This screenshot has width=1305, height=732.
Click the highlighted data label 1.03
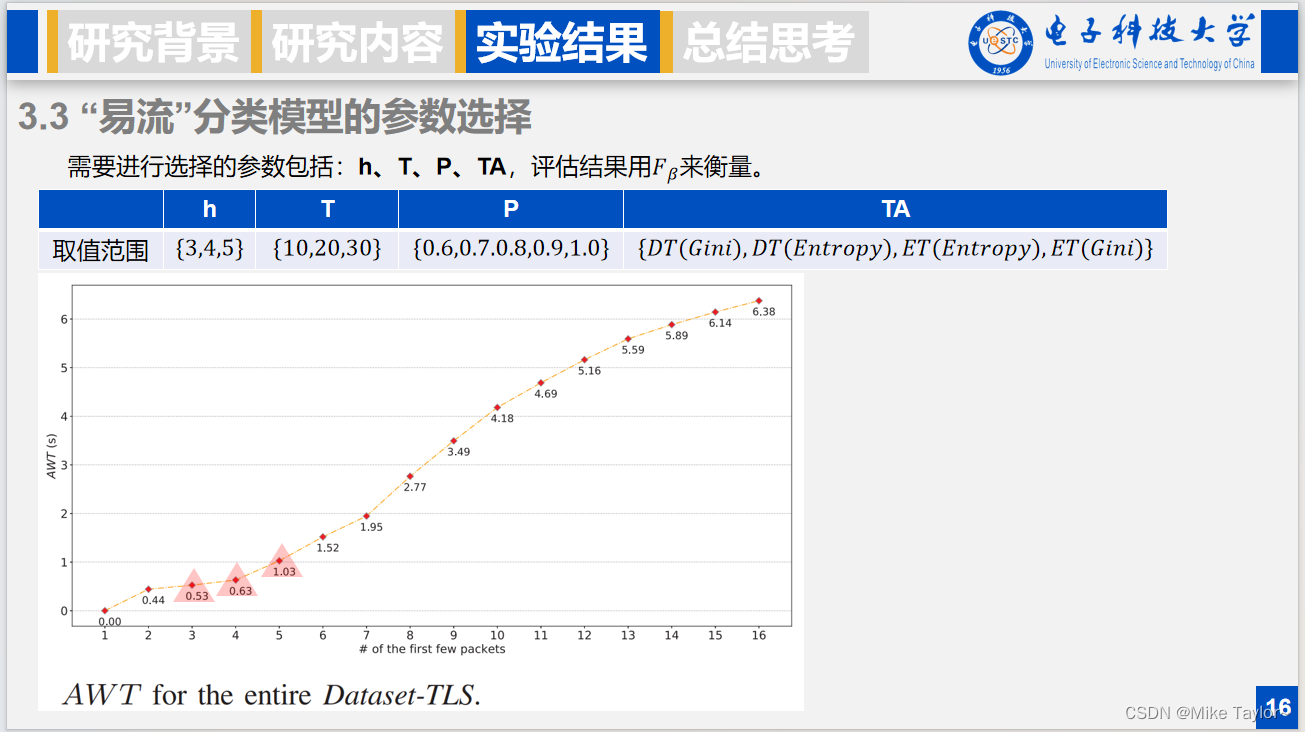[284, 572]
